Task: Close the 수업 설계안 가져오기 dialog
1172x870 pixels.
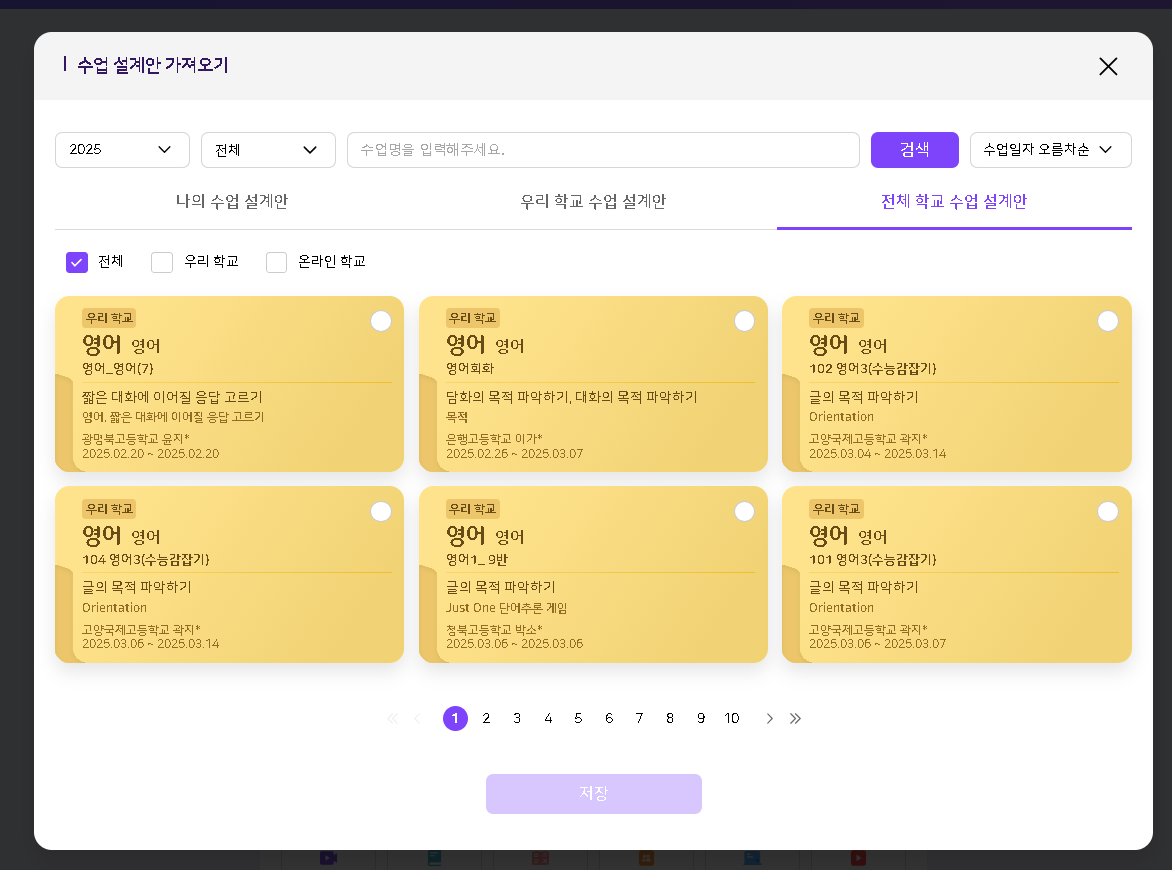Action: click(x=1108, y=67)
